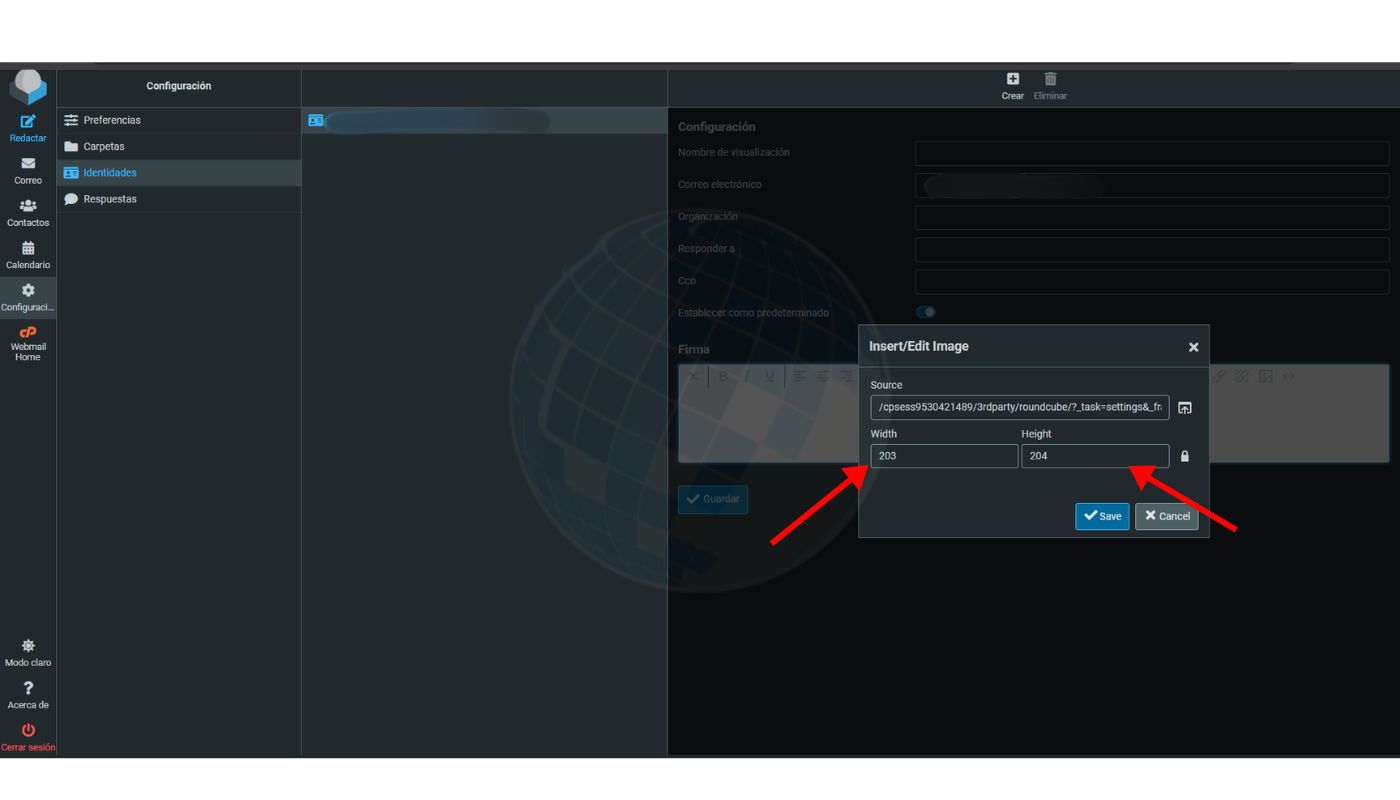Toggle the constrain proportions lock

(1185, 456)
